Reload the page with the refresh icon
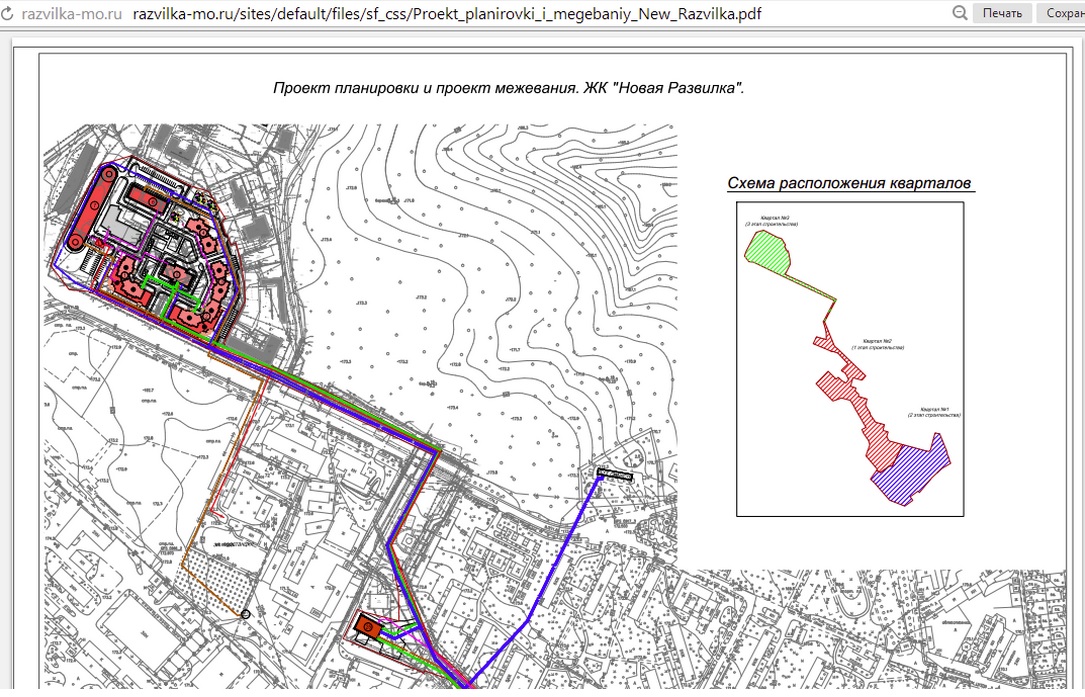The image size is (1085, 697). tap(6, 14)
